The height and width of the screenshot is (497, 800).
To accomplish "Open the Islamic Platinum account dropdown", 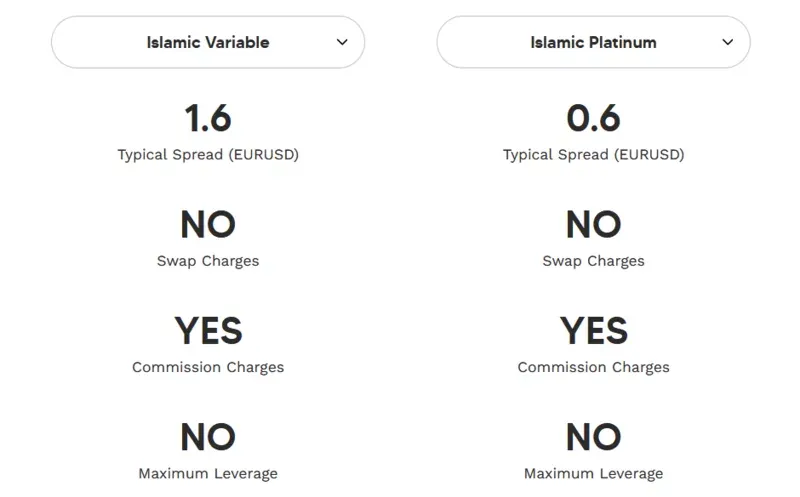I will pos(593,42).
